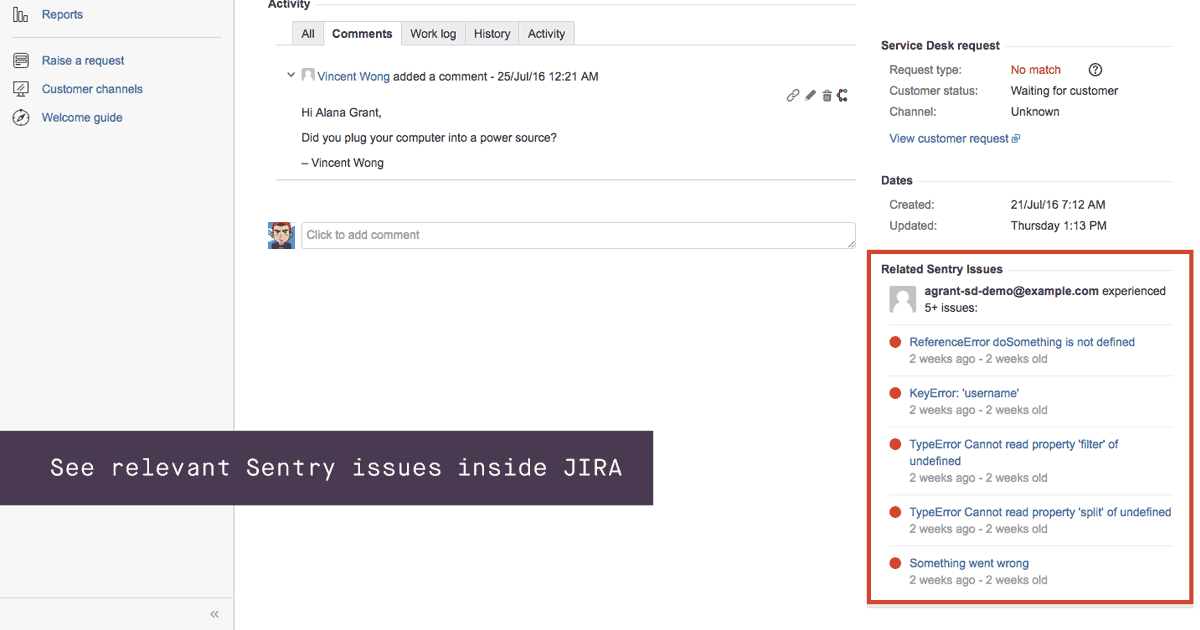Screen dimensions: 1200x630
Task: Switch to the Work log tab
Action: coord(433,33)
